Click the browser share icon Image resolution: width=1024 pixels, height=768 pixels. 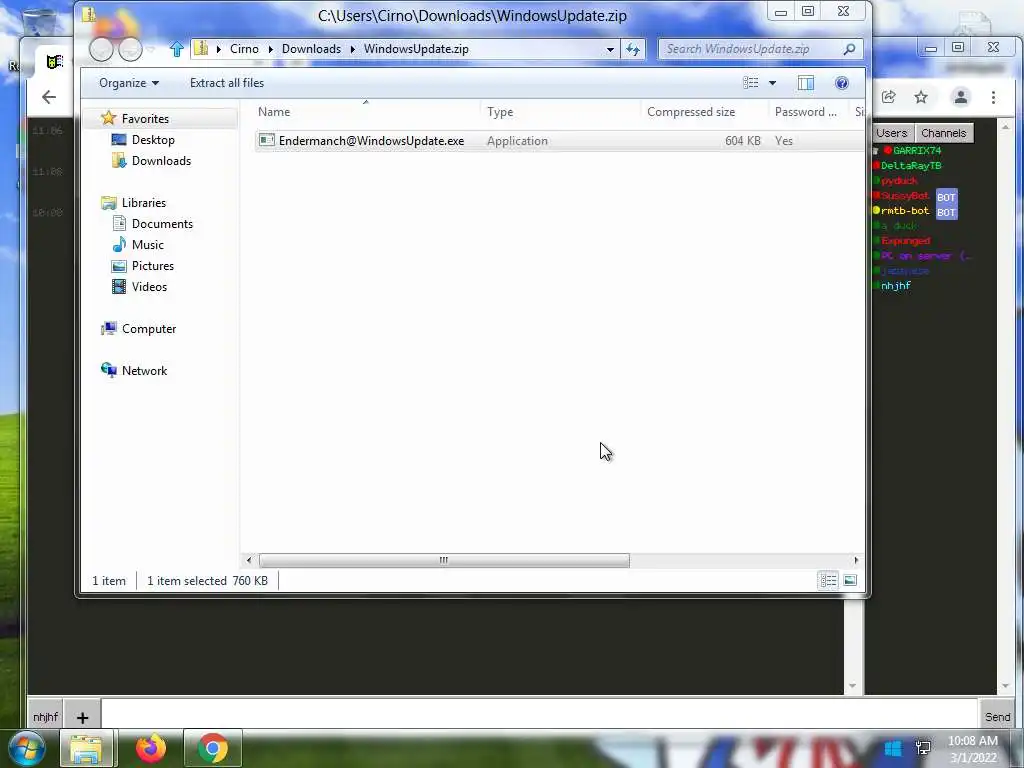tap(889, 97)
